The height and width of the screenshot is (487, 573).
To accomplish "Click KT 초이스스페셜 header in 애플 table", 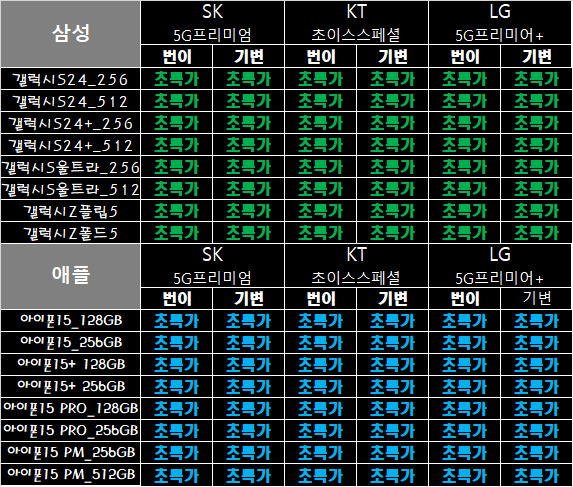I will [x=356, y=266].
